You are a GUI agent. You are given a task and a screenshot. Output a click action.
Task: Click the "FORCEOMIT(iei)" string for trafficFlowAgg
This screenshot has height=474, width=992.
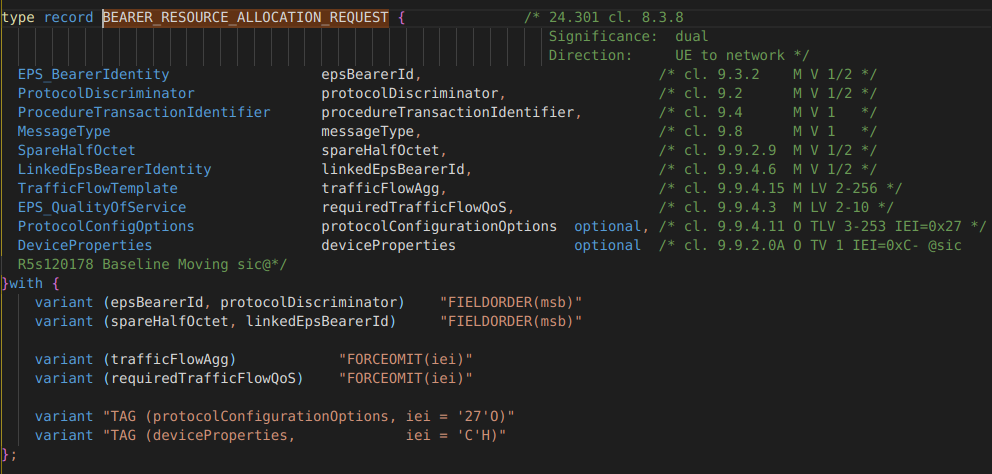click(x=406, y=359)
